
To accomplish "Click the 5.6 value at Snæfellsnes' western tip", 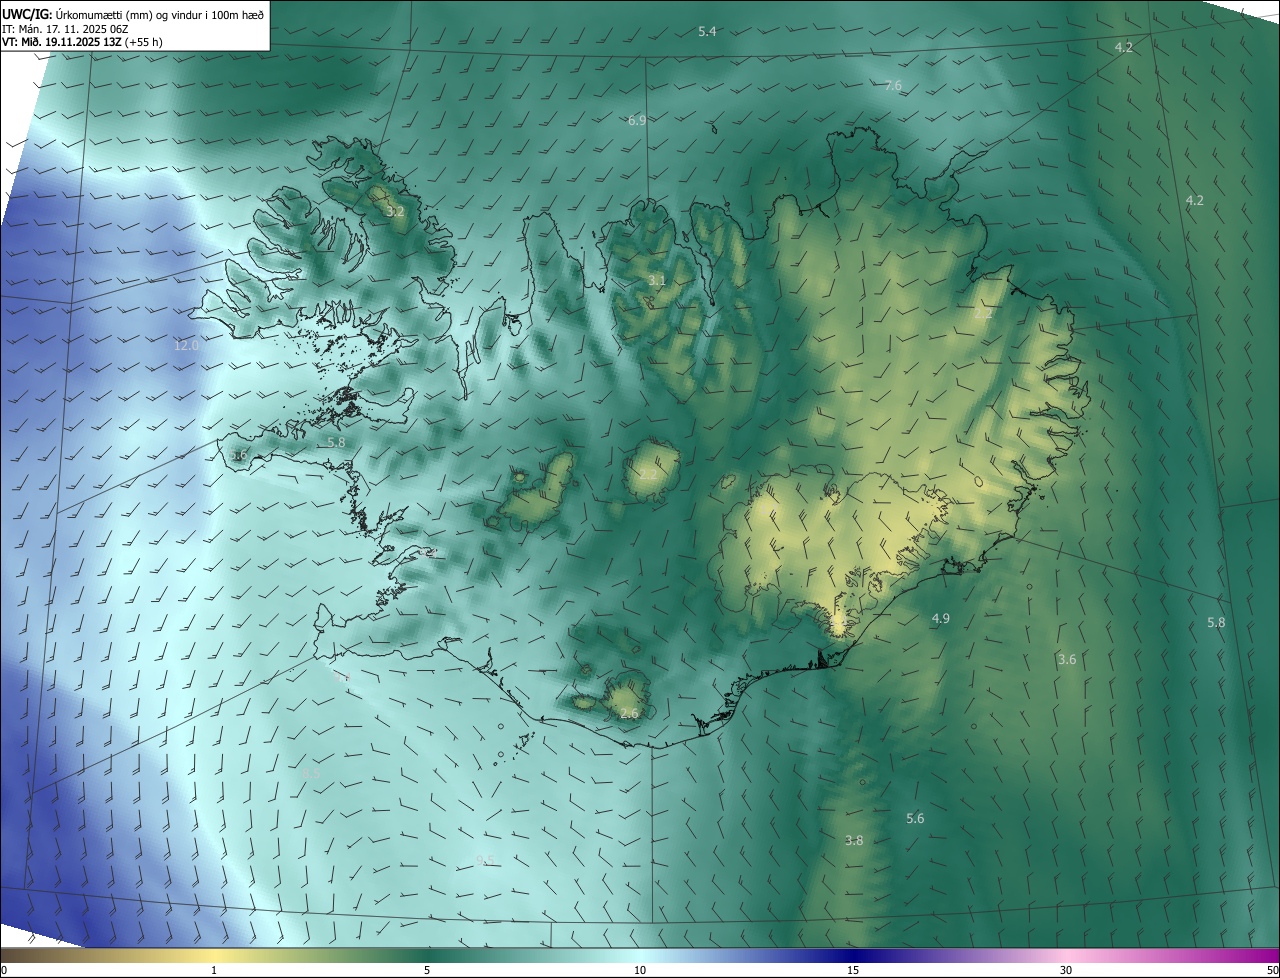I will click(x=238, y=455).
